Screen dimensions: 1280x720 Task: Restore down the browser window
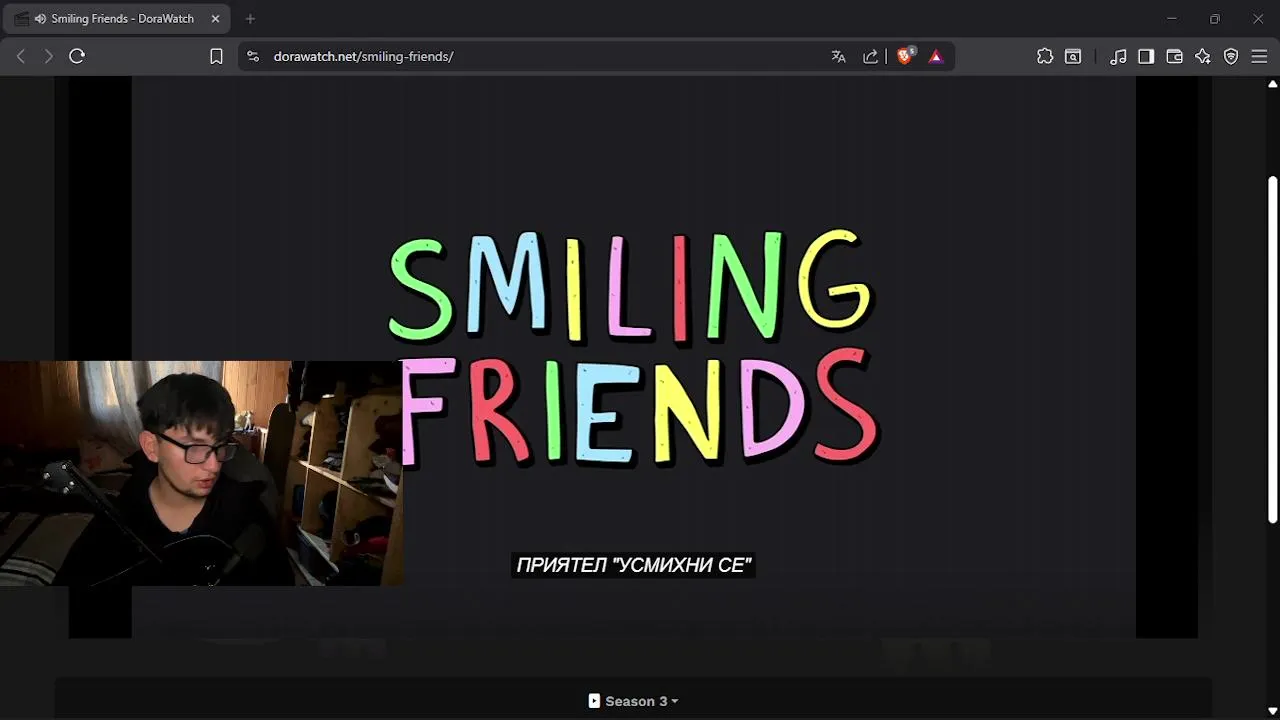tap(1215, 19)
